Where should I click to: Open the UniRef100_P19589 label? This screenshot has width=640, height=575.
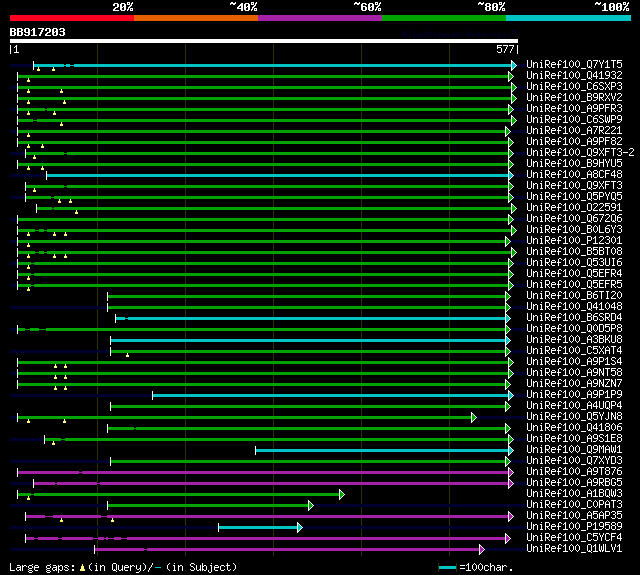[574, 527]
